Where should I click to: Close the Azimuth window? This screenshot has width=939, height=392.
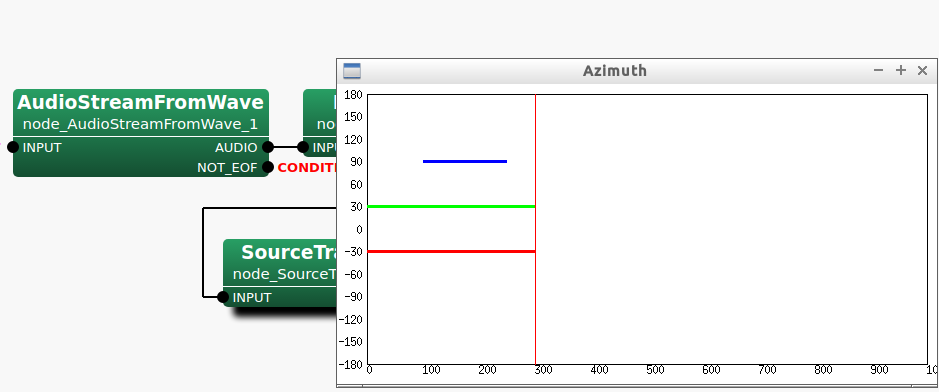pyautogui.click(x=922, y=71)
